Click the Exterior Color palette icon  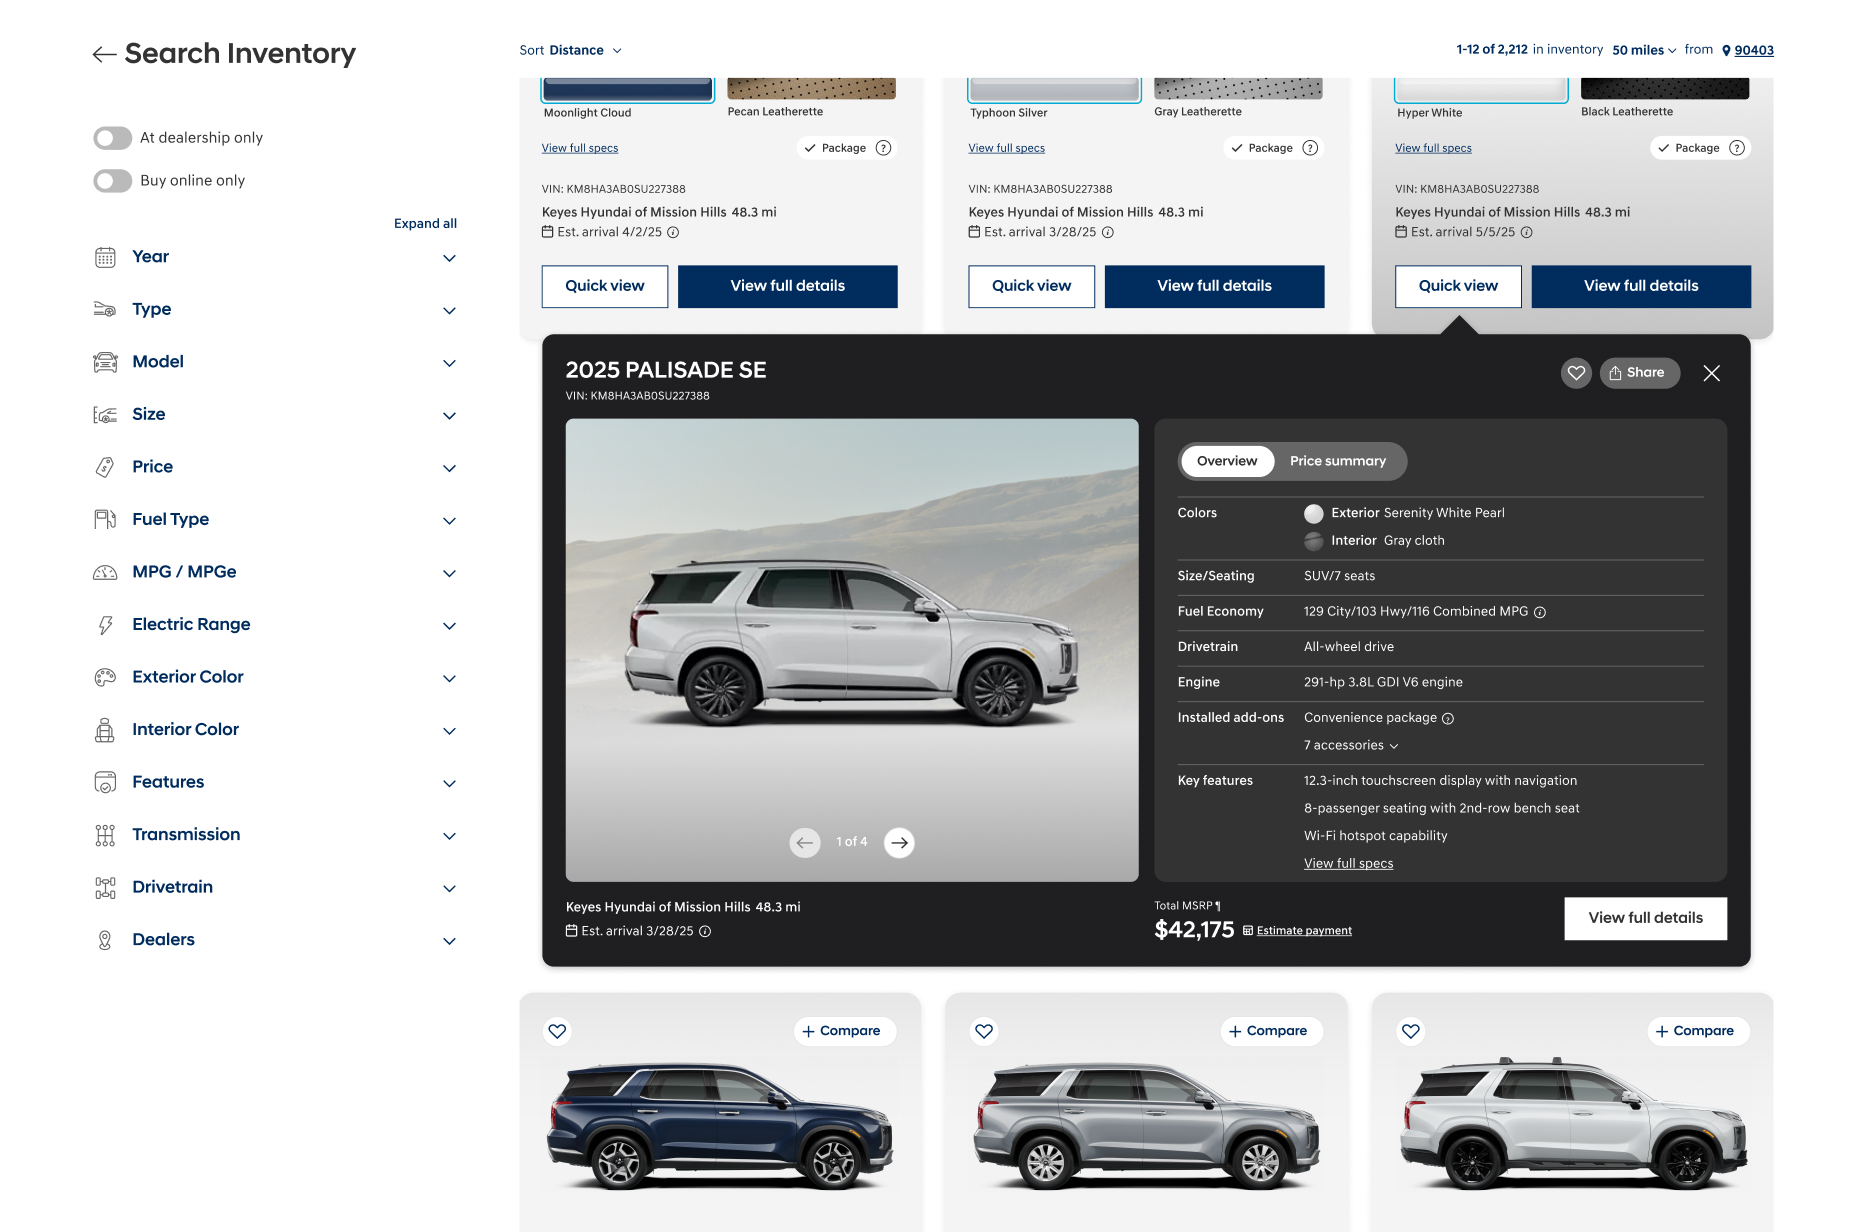[105, 677]
